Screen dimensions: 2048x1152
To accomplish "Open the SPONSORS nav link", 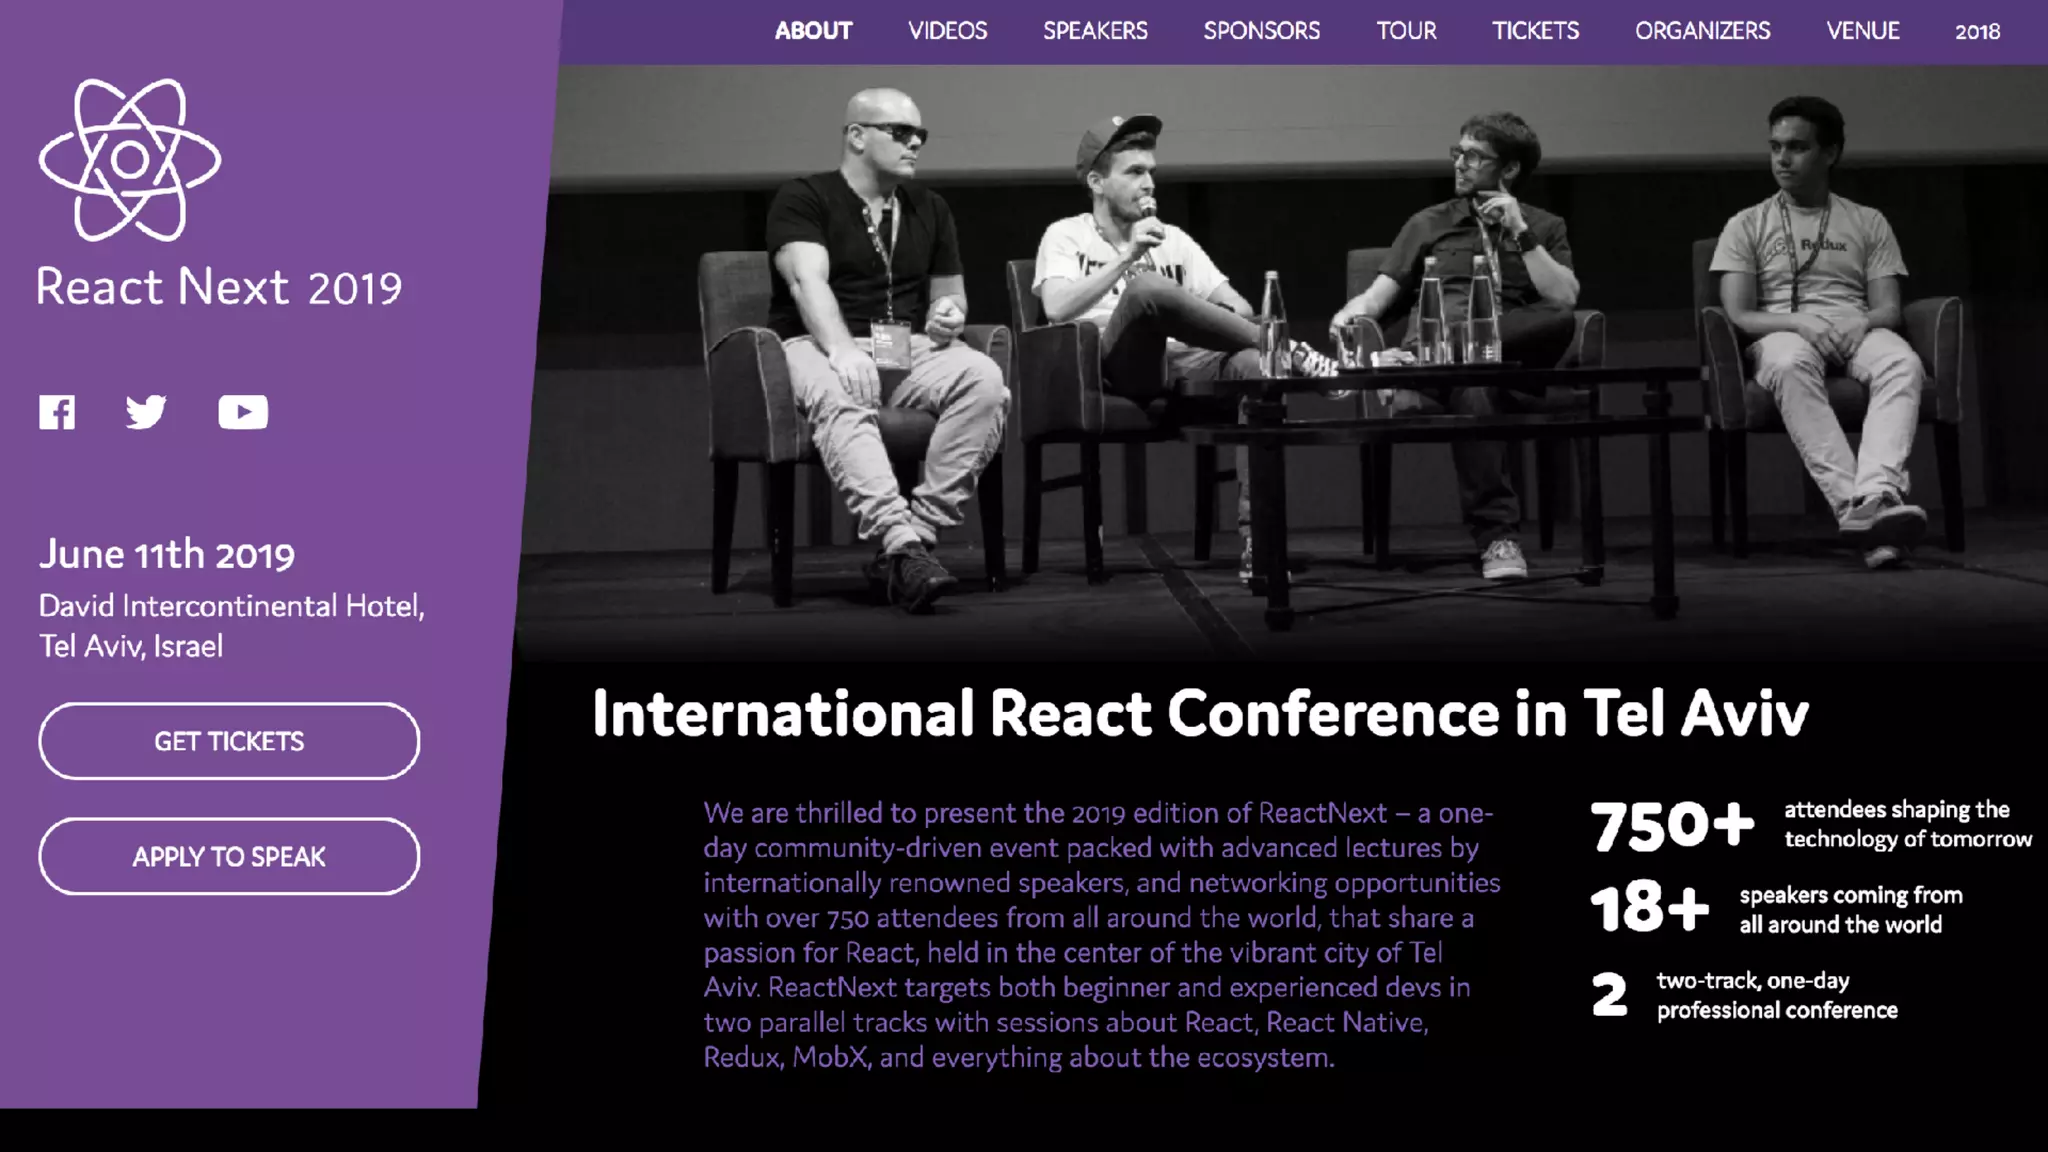I will (1261, 31).
